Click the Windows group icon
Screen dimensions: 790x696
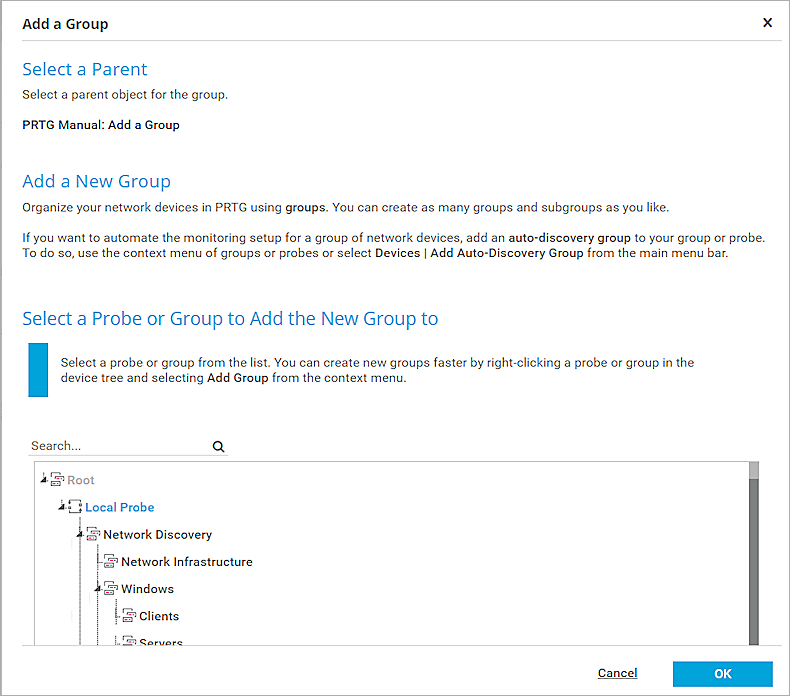point(111,589)
